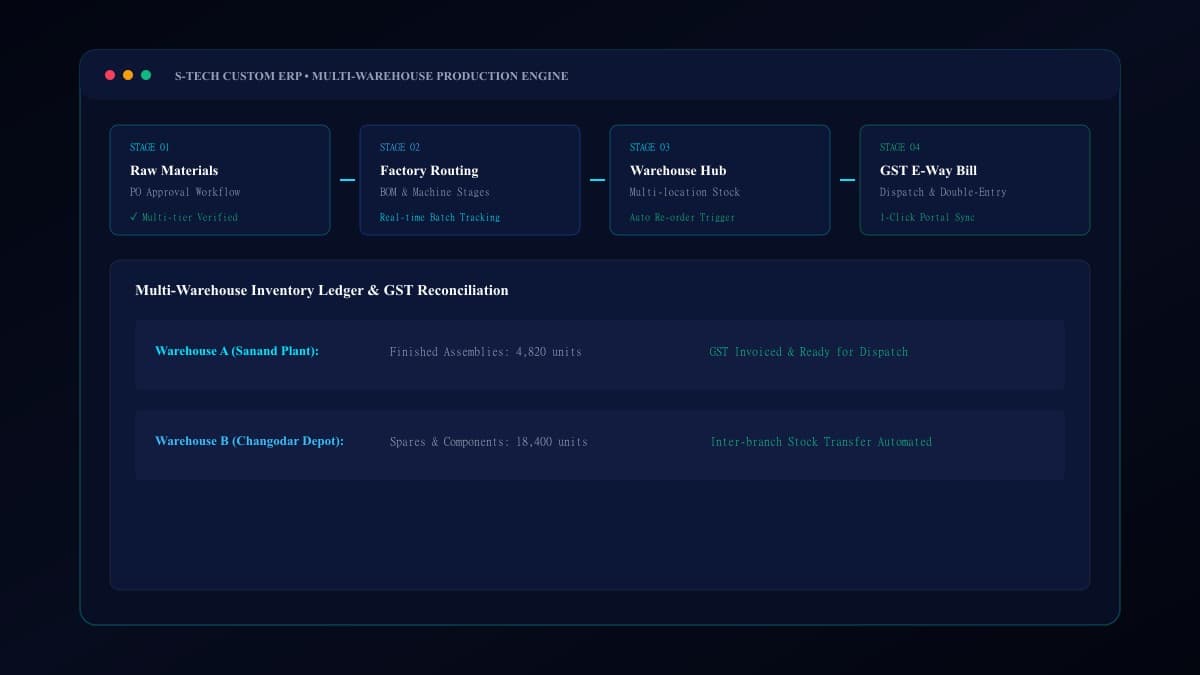Click "1-Click Portal Sync" status

927,217
